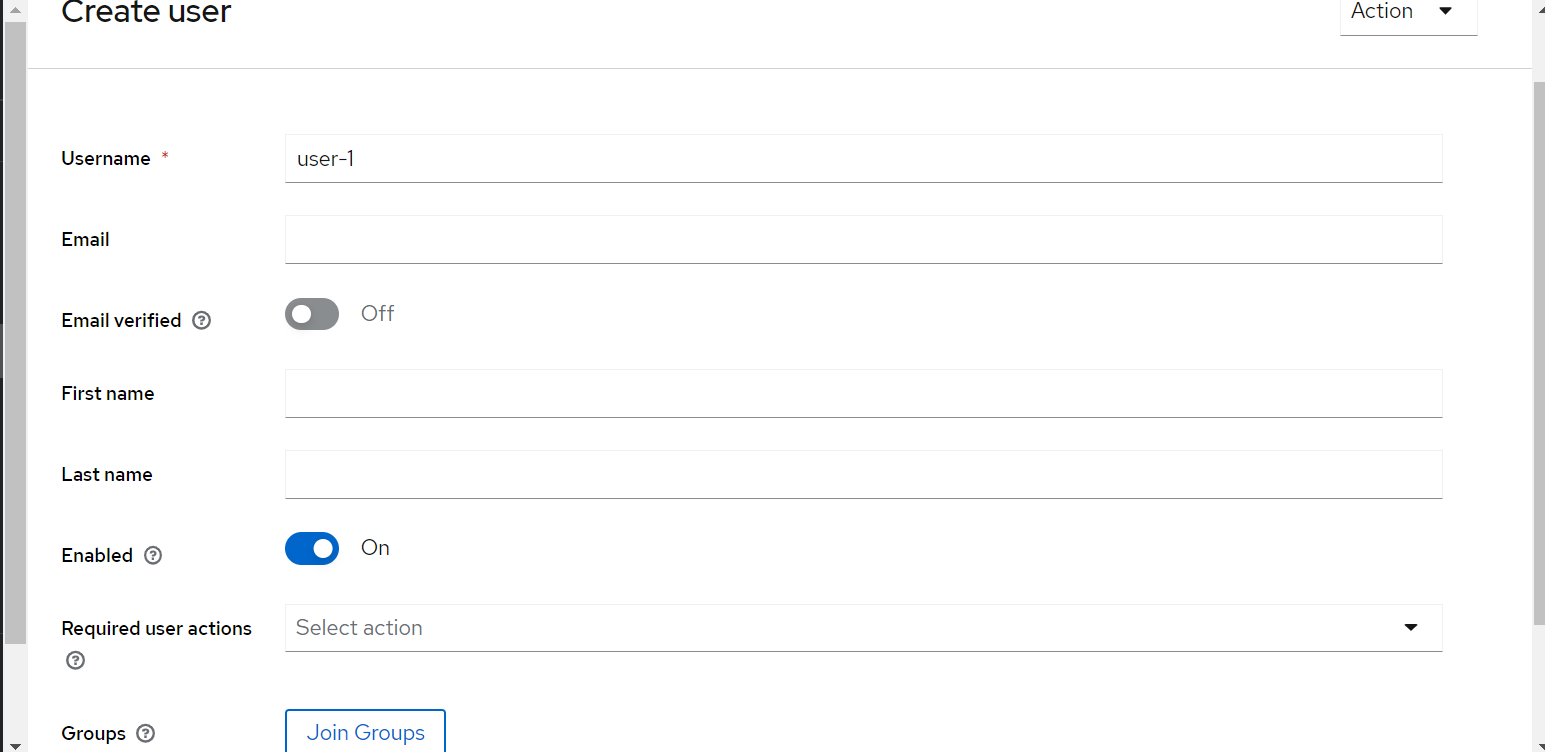Click the Create user heading
1545x752 pixels.
click(x=146, y=14)
